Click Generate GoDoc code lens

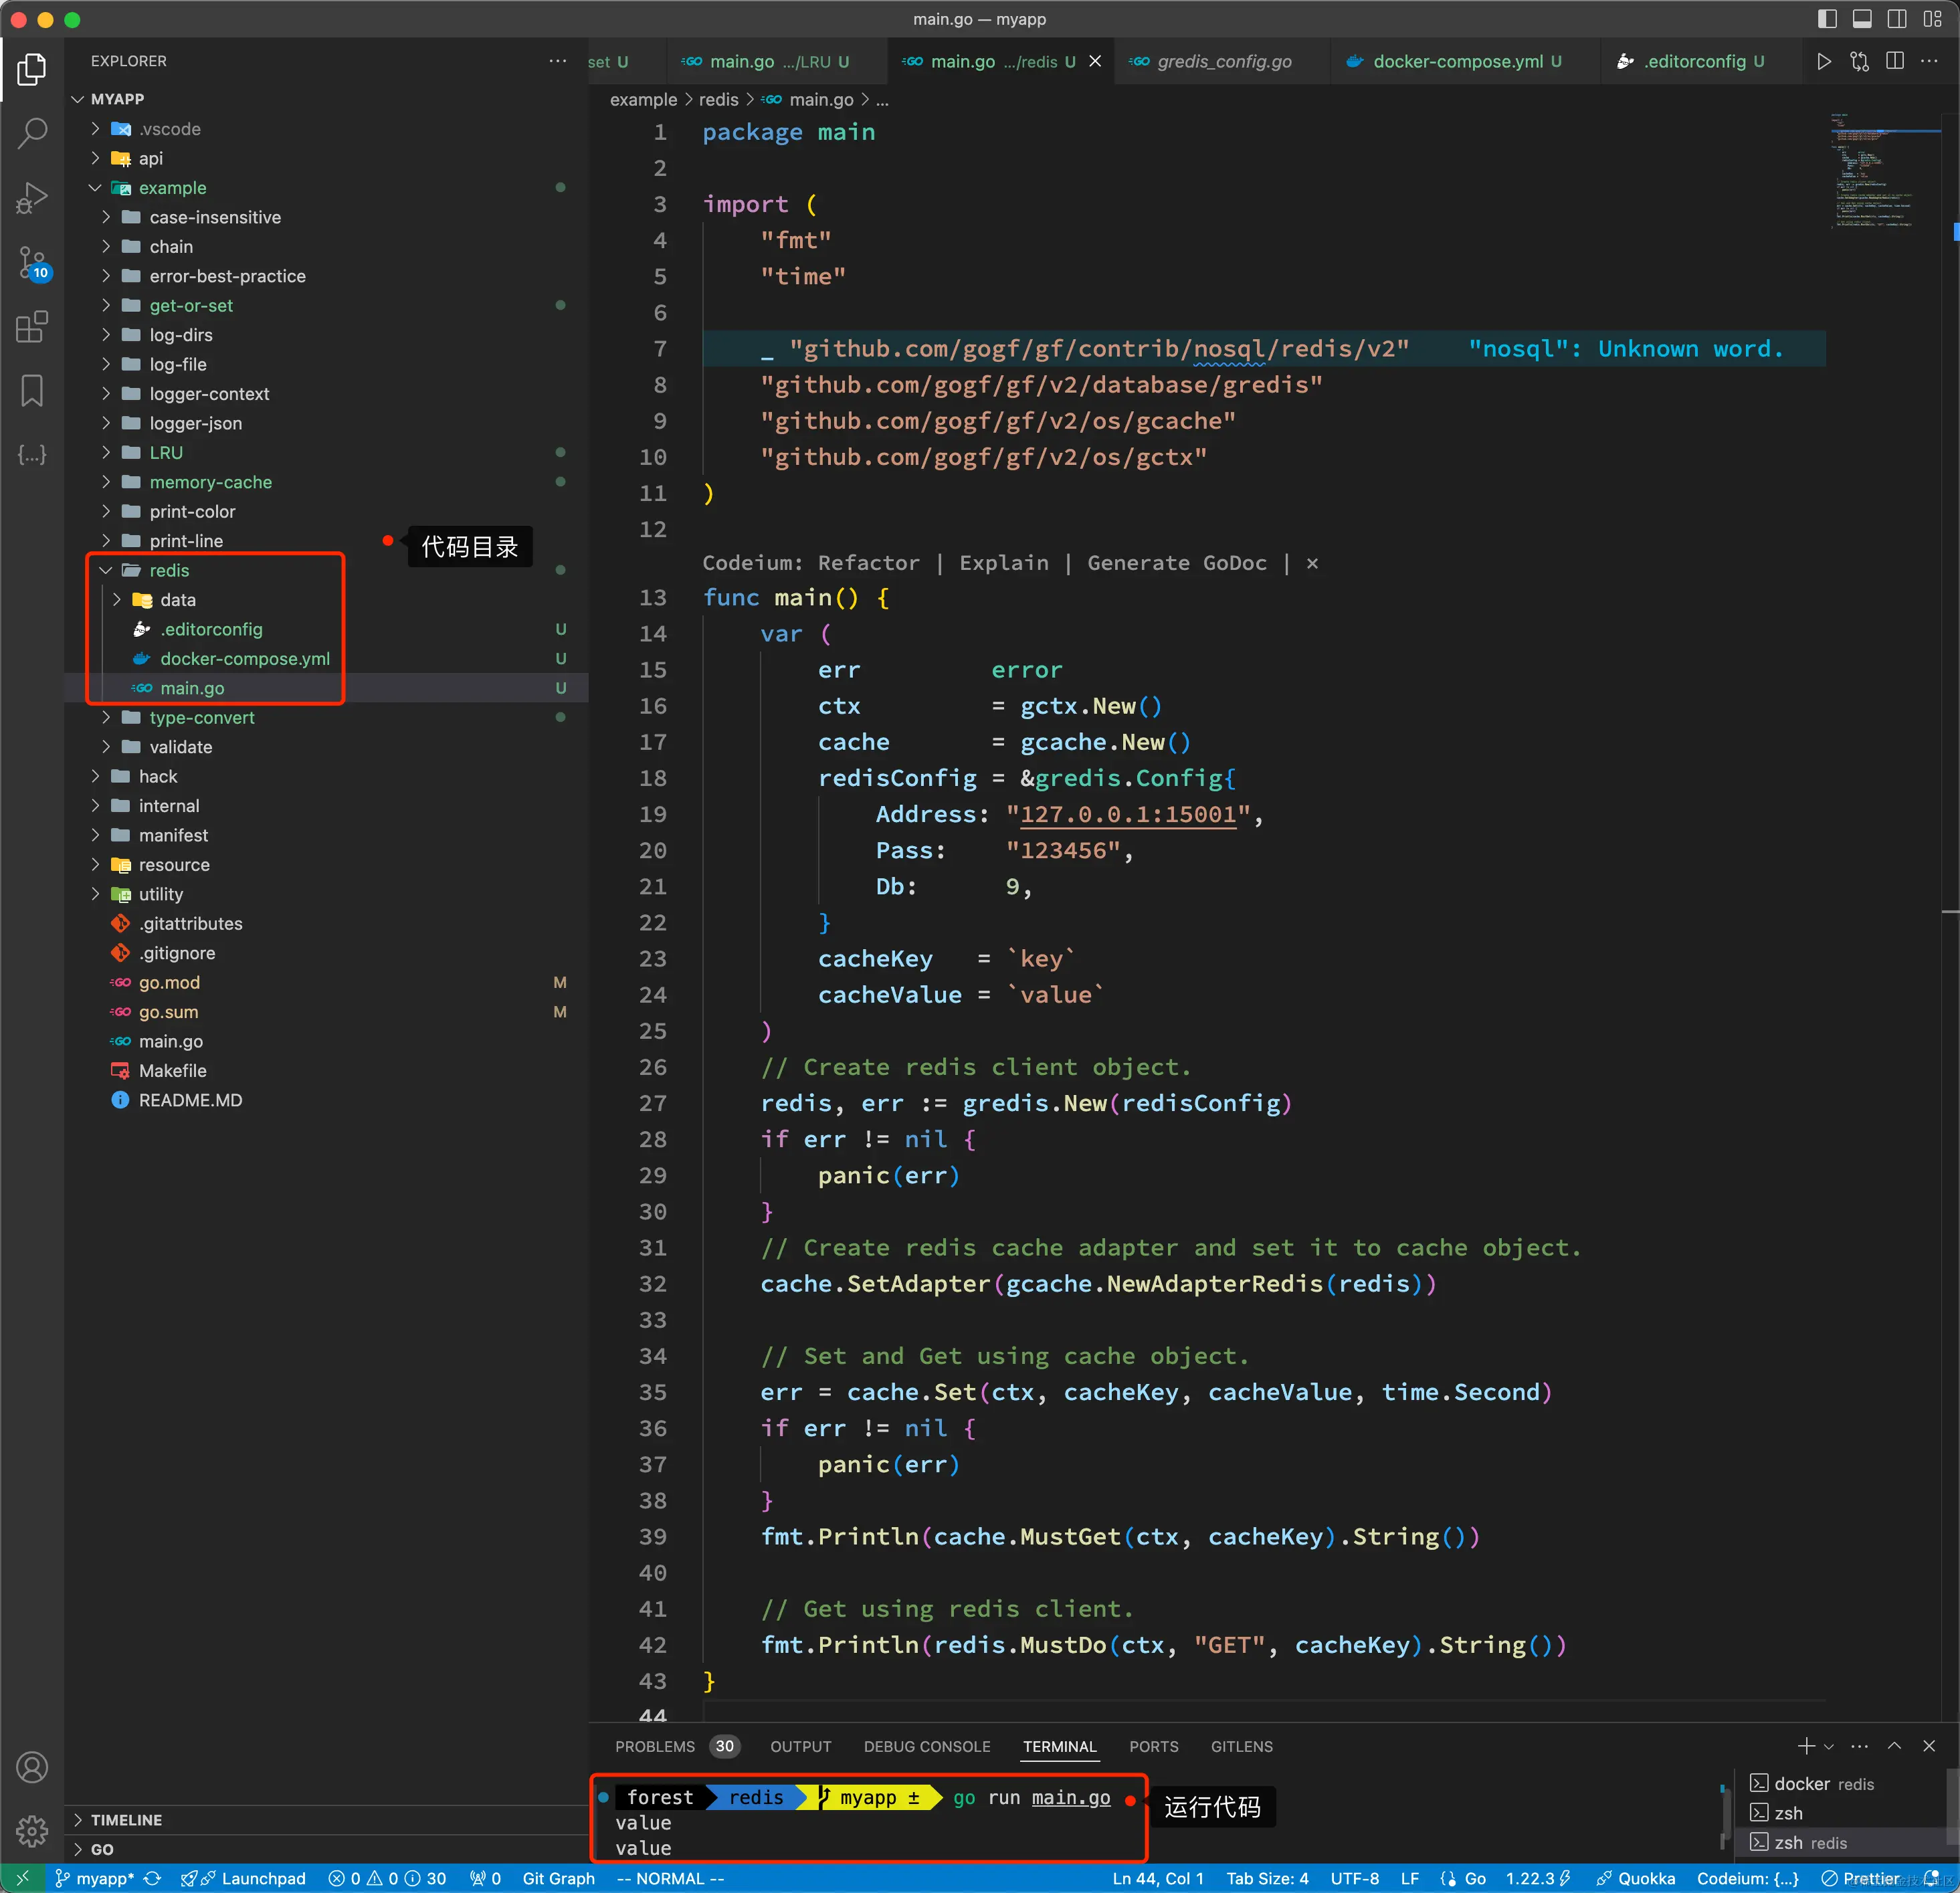pyautogui.click(x=1177, y=563)
